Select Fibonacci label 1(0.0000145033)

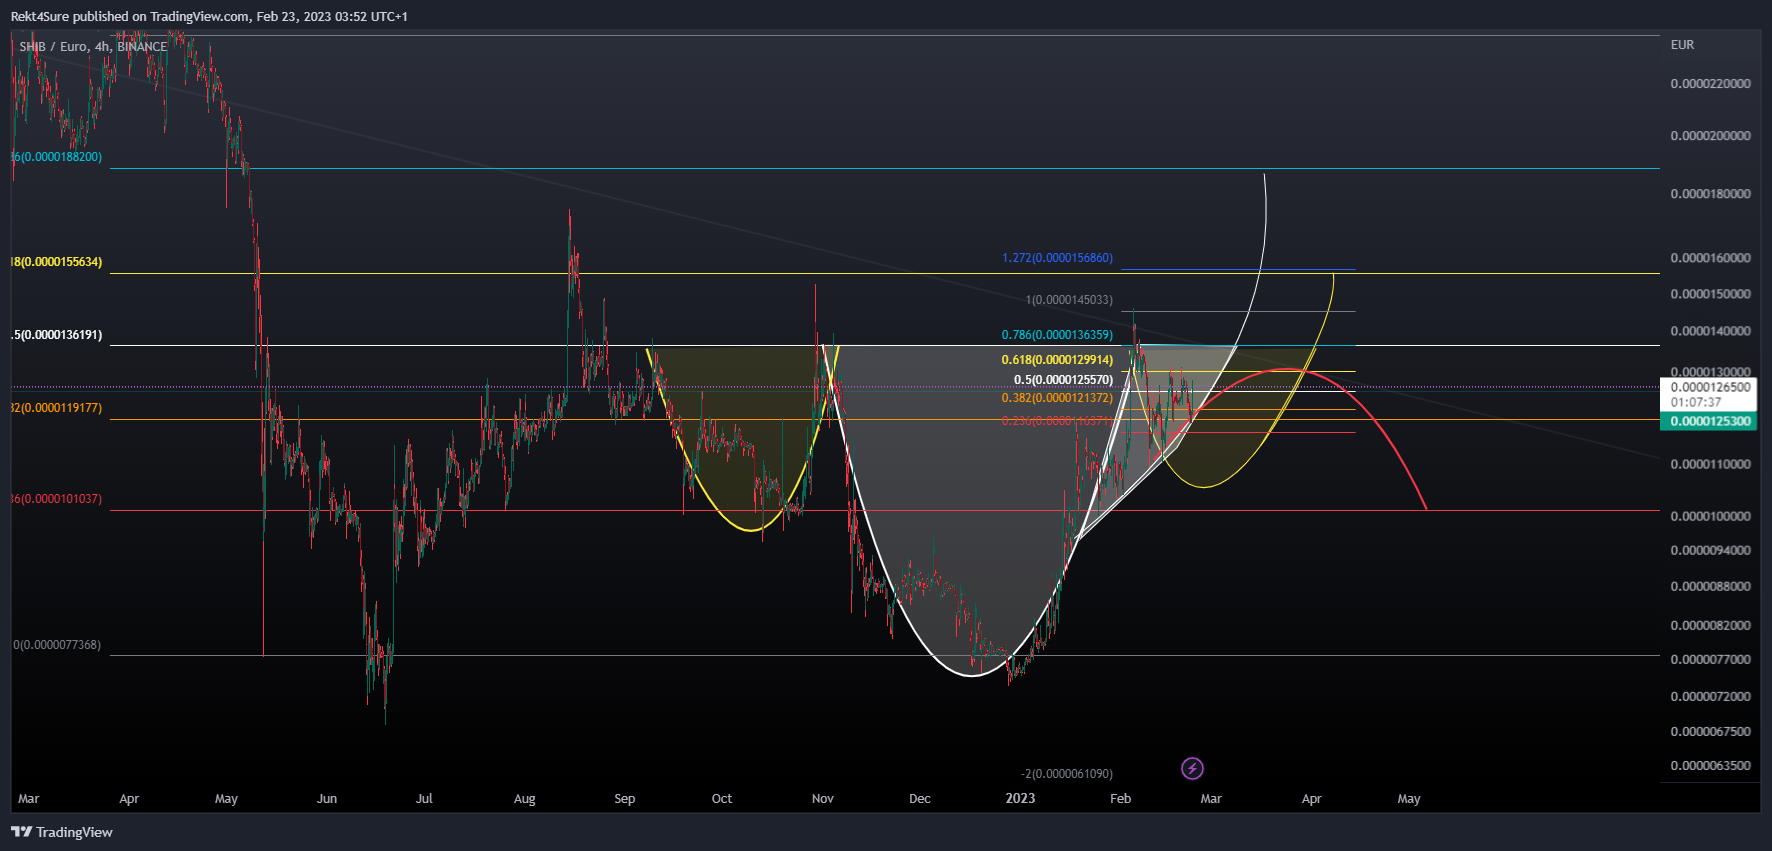[x=1069, y=300]
